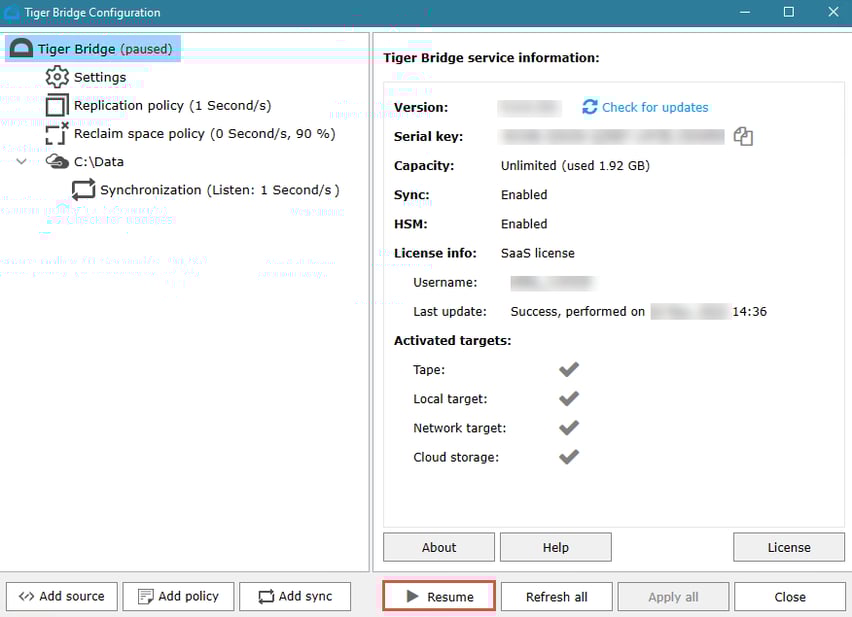This screenshot has width=852, height=617.
Task: Click the checkmark next to Cloud storage
Action: 568,457
